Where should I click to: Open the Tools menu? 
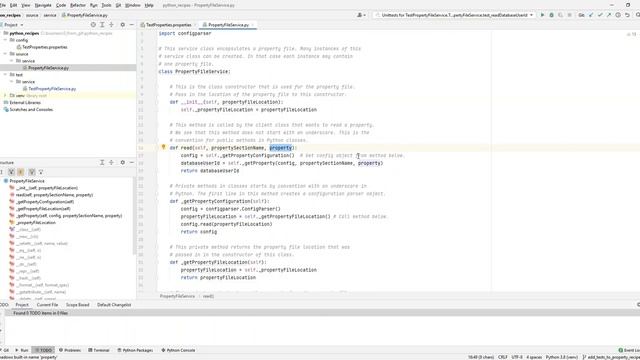coord(106,5)
